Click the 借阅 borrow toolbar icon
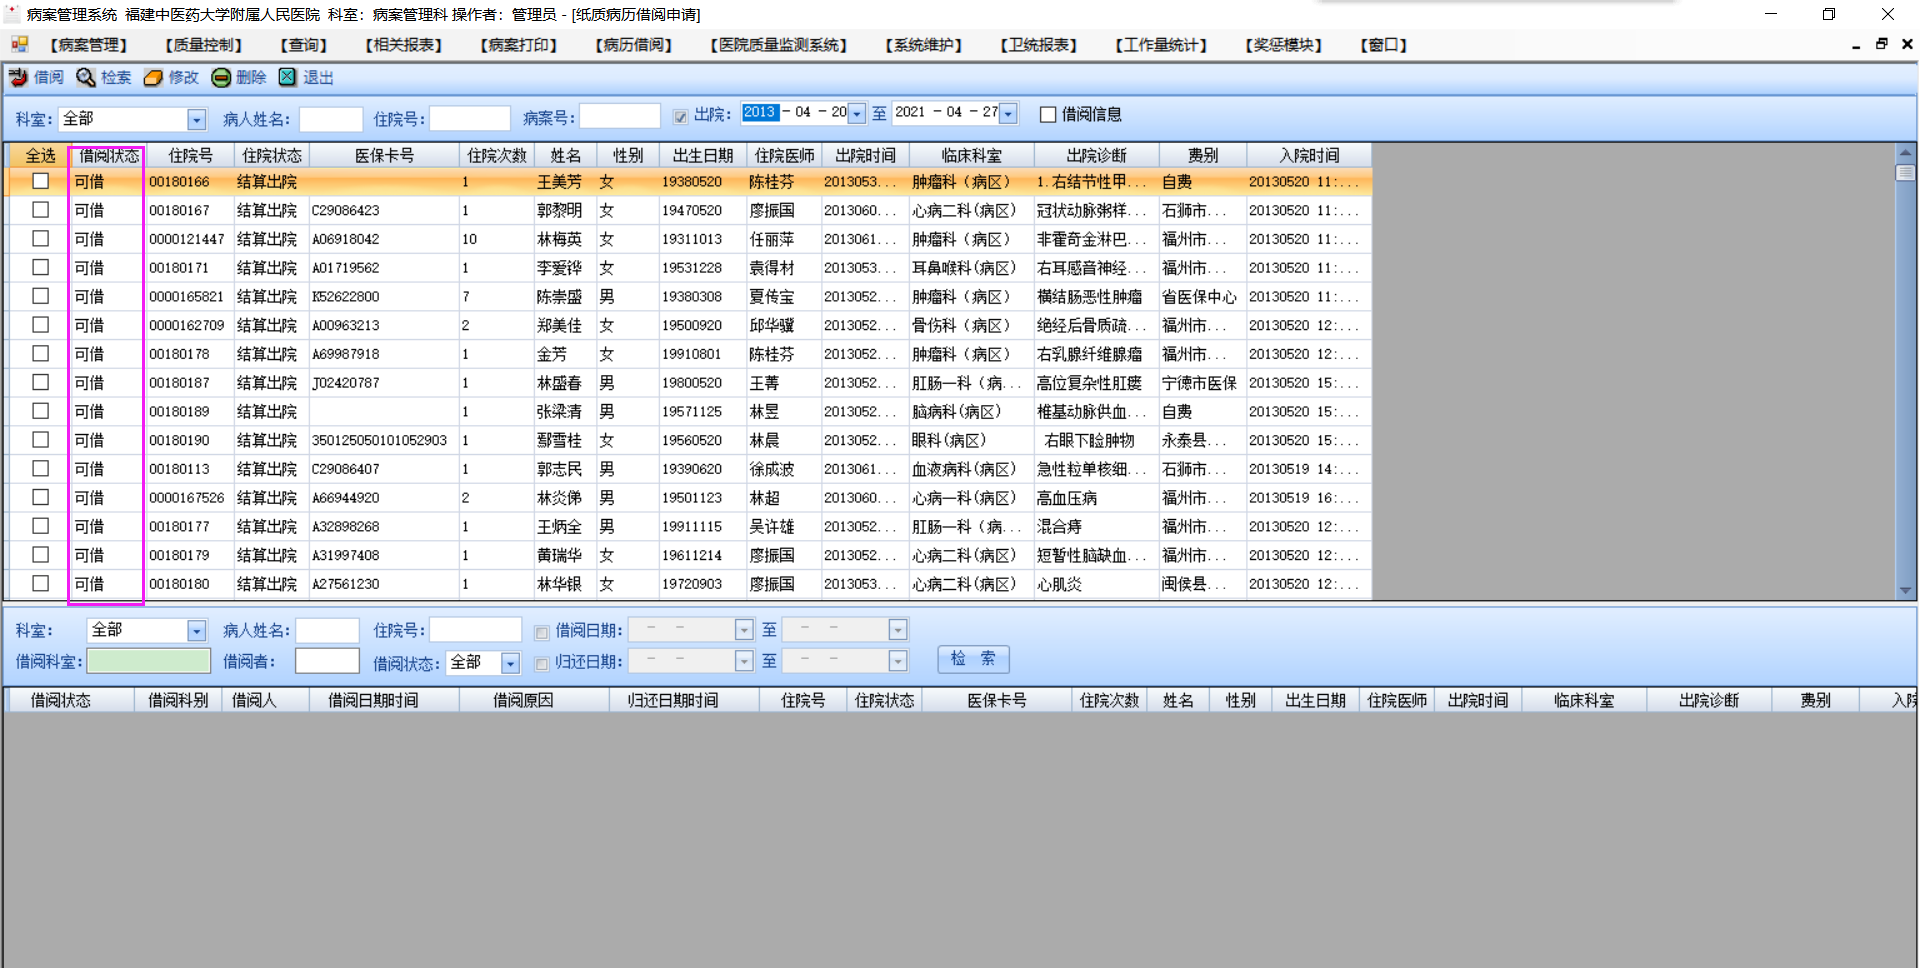Screen dimensions: 1920x968 pyautogui.click(x=18, y=77)
